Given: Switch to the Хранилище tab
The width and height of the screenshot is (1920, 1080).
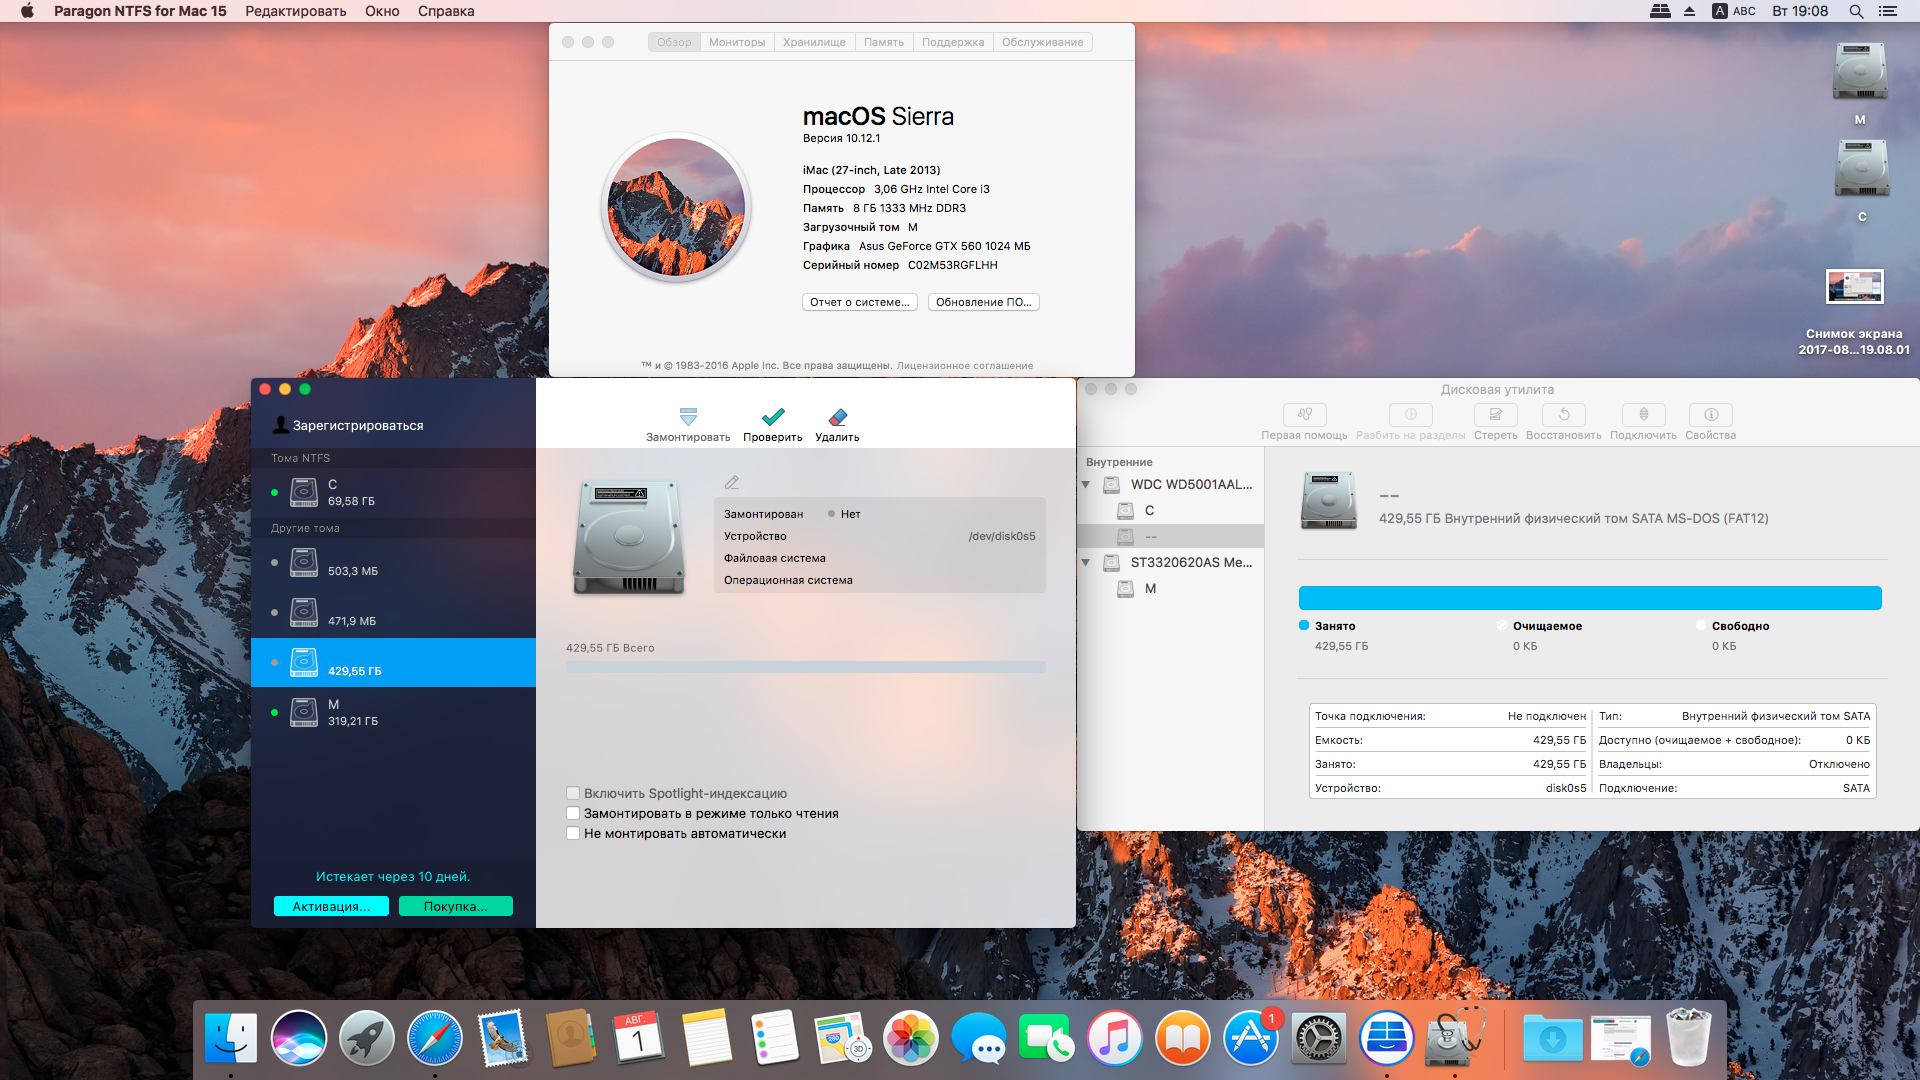Looking at the screenshot, I should (814, 42).
